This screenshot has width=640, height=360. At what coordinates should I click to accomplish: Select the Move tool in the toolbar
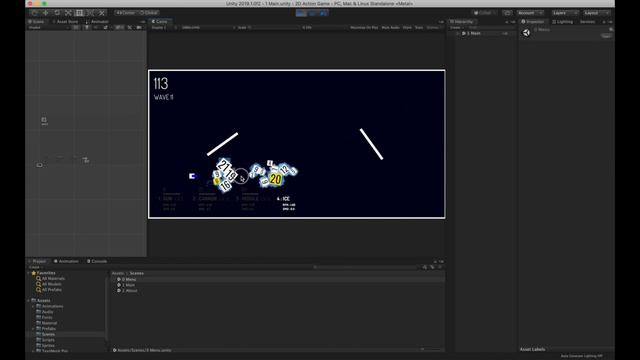pyautogui.click(x=46, y=13)
